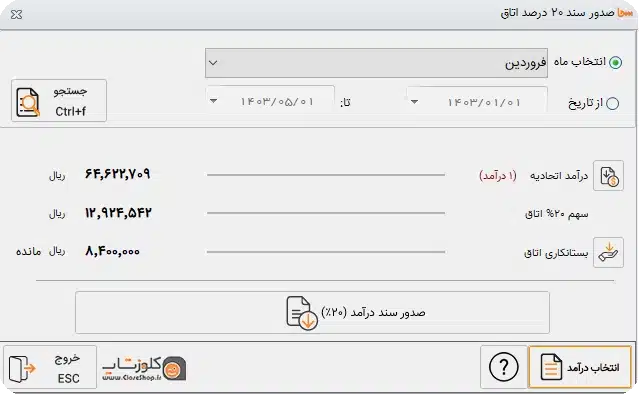Select the از تاریخ radio button
This screenshot has width=639, height=394.
tap(612, 103)
